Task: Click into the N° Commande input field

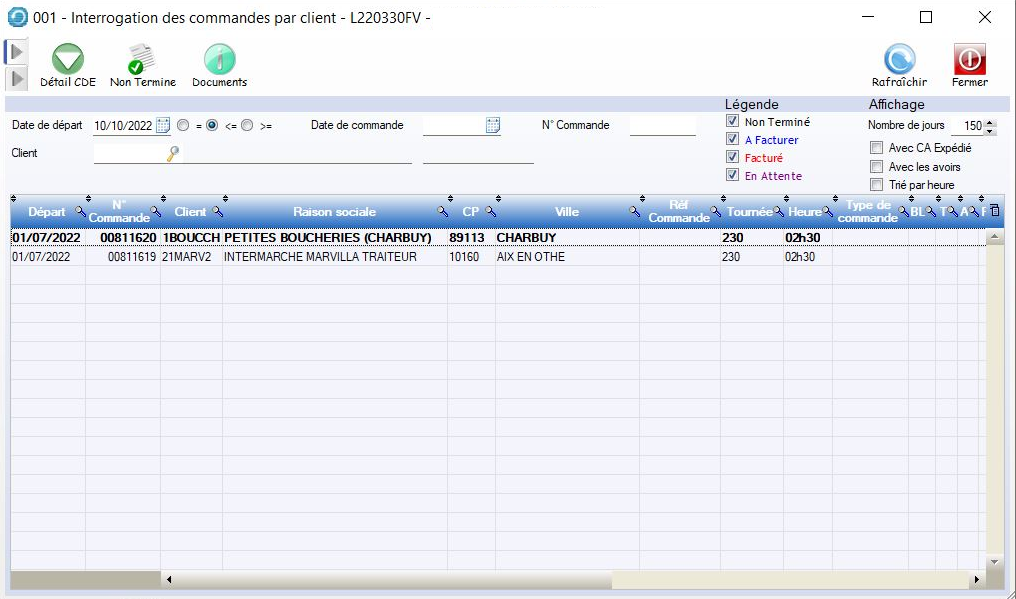Action: [662, 126]
